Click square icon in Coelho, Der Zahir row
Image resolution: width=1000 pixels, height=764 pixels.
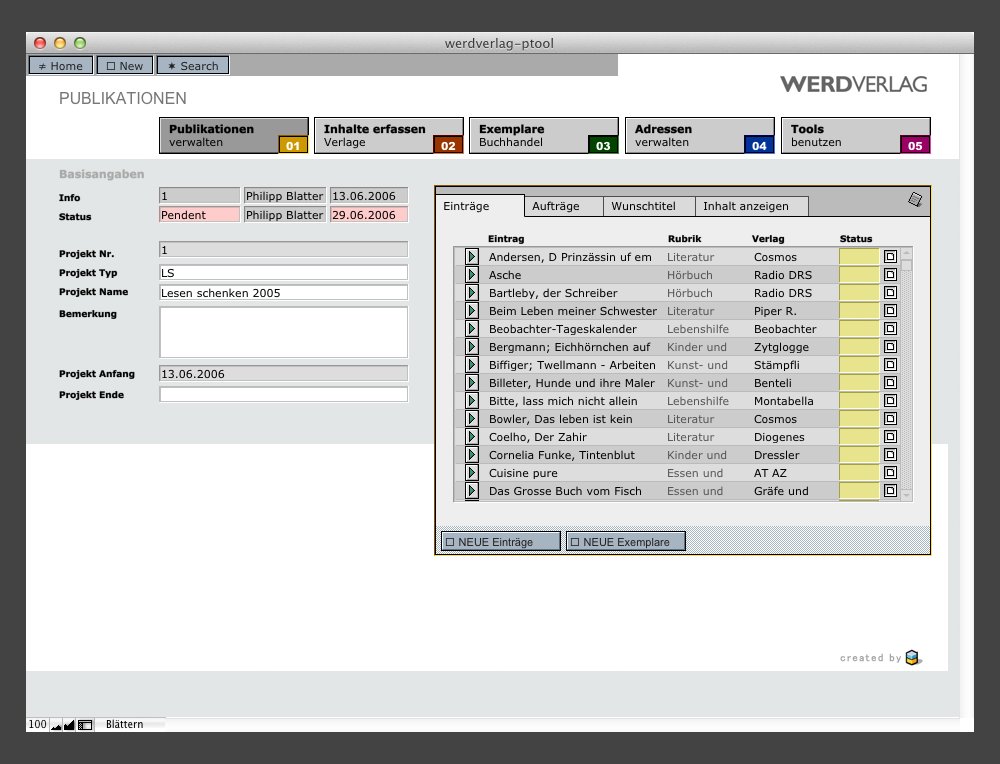[890, 437]
